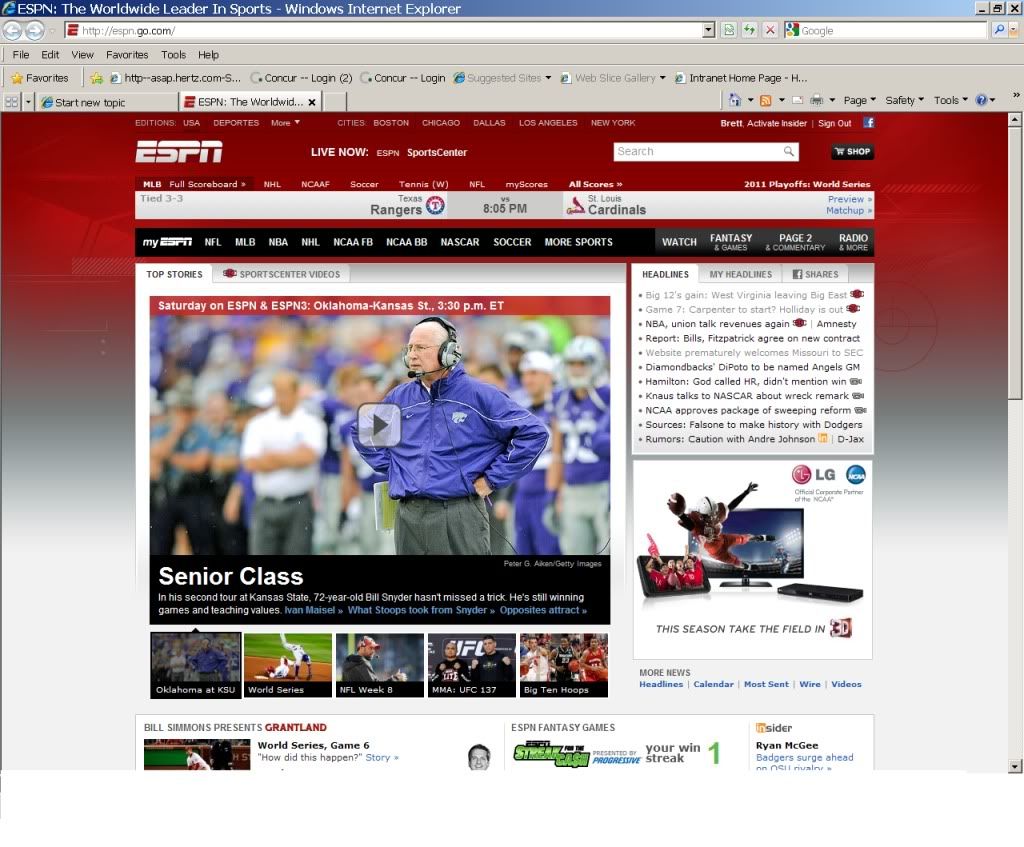Open the Concur -- Login (2) favorite
The height and width of the screenshot is (847, 1024).
pyautogui.click(x=302, y=78)
